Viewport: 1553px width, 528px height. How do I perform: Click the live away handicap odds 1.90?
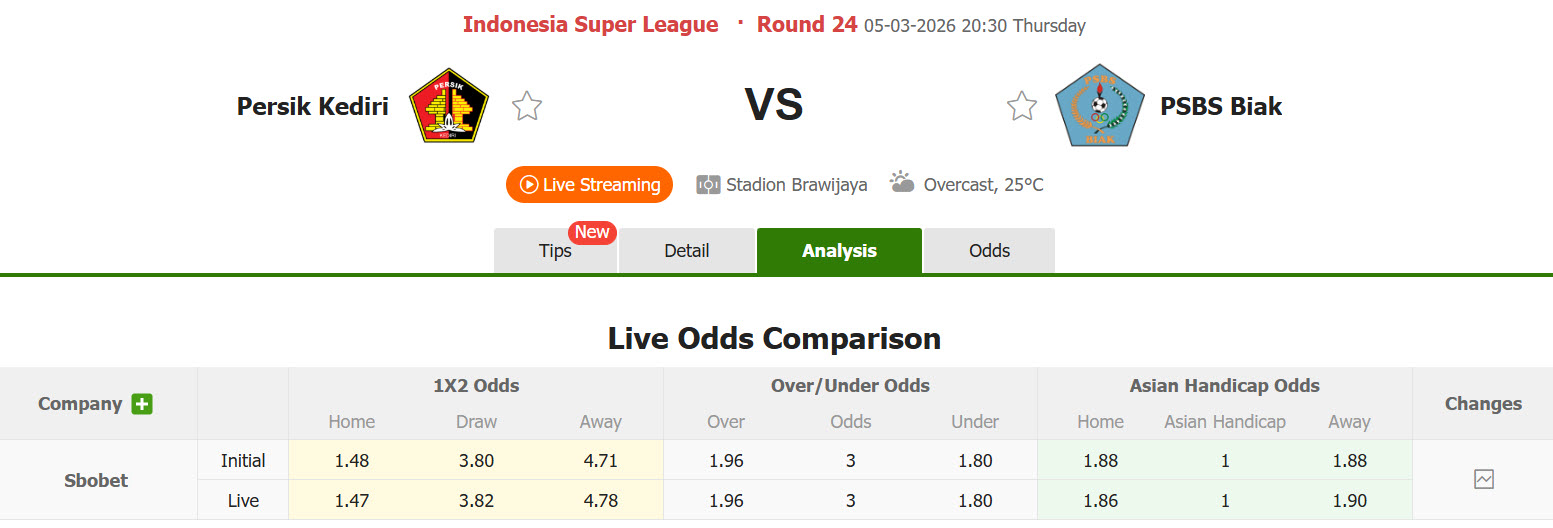click(x=1349, y=500)
